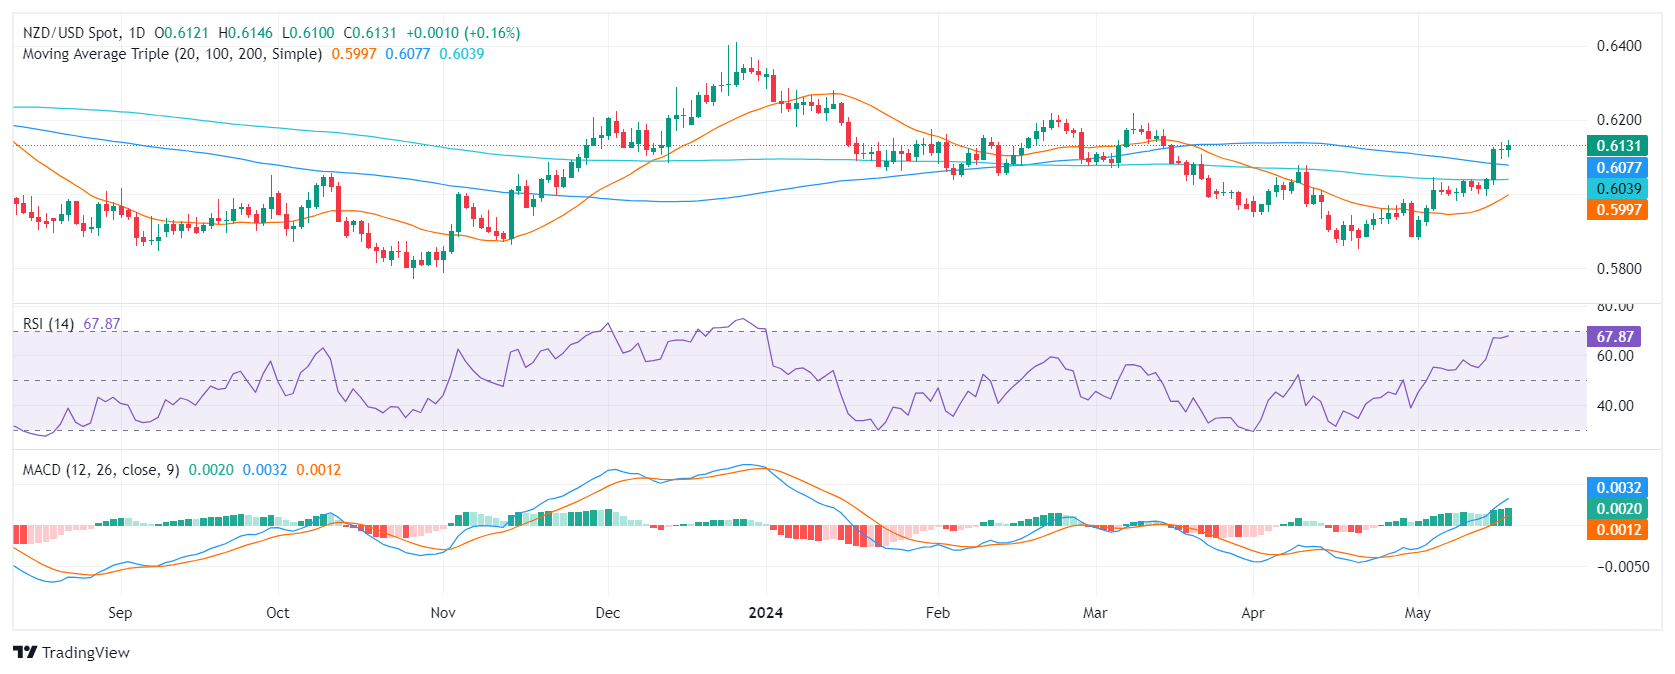Click the blue 0.6077 moving average tag
Viewport: 1675px width, 674px height.
(x=1617, y=168)
